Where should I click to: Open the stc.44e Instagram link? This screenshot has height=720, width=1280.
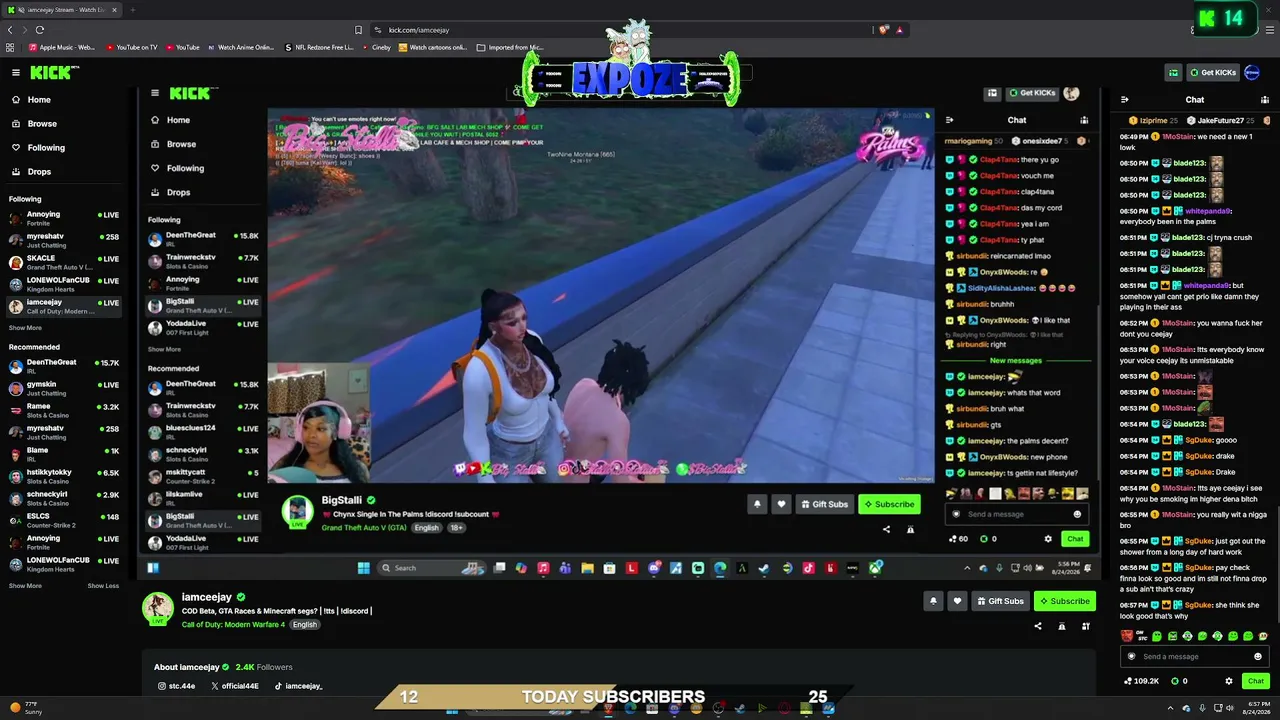177,686
